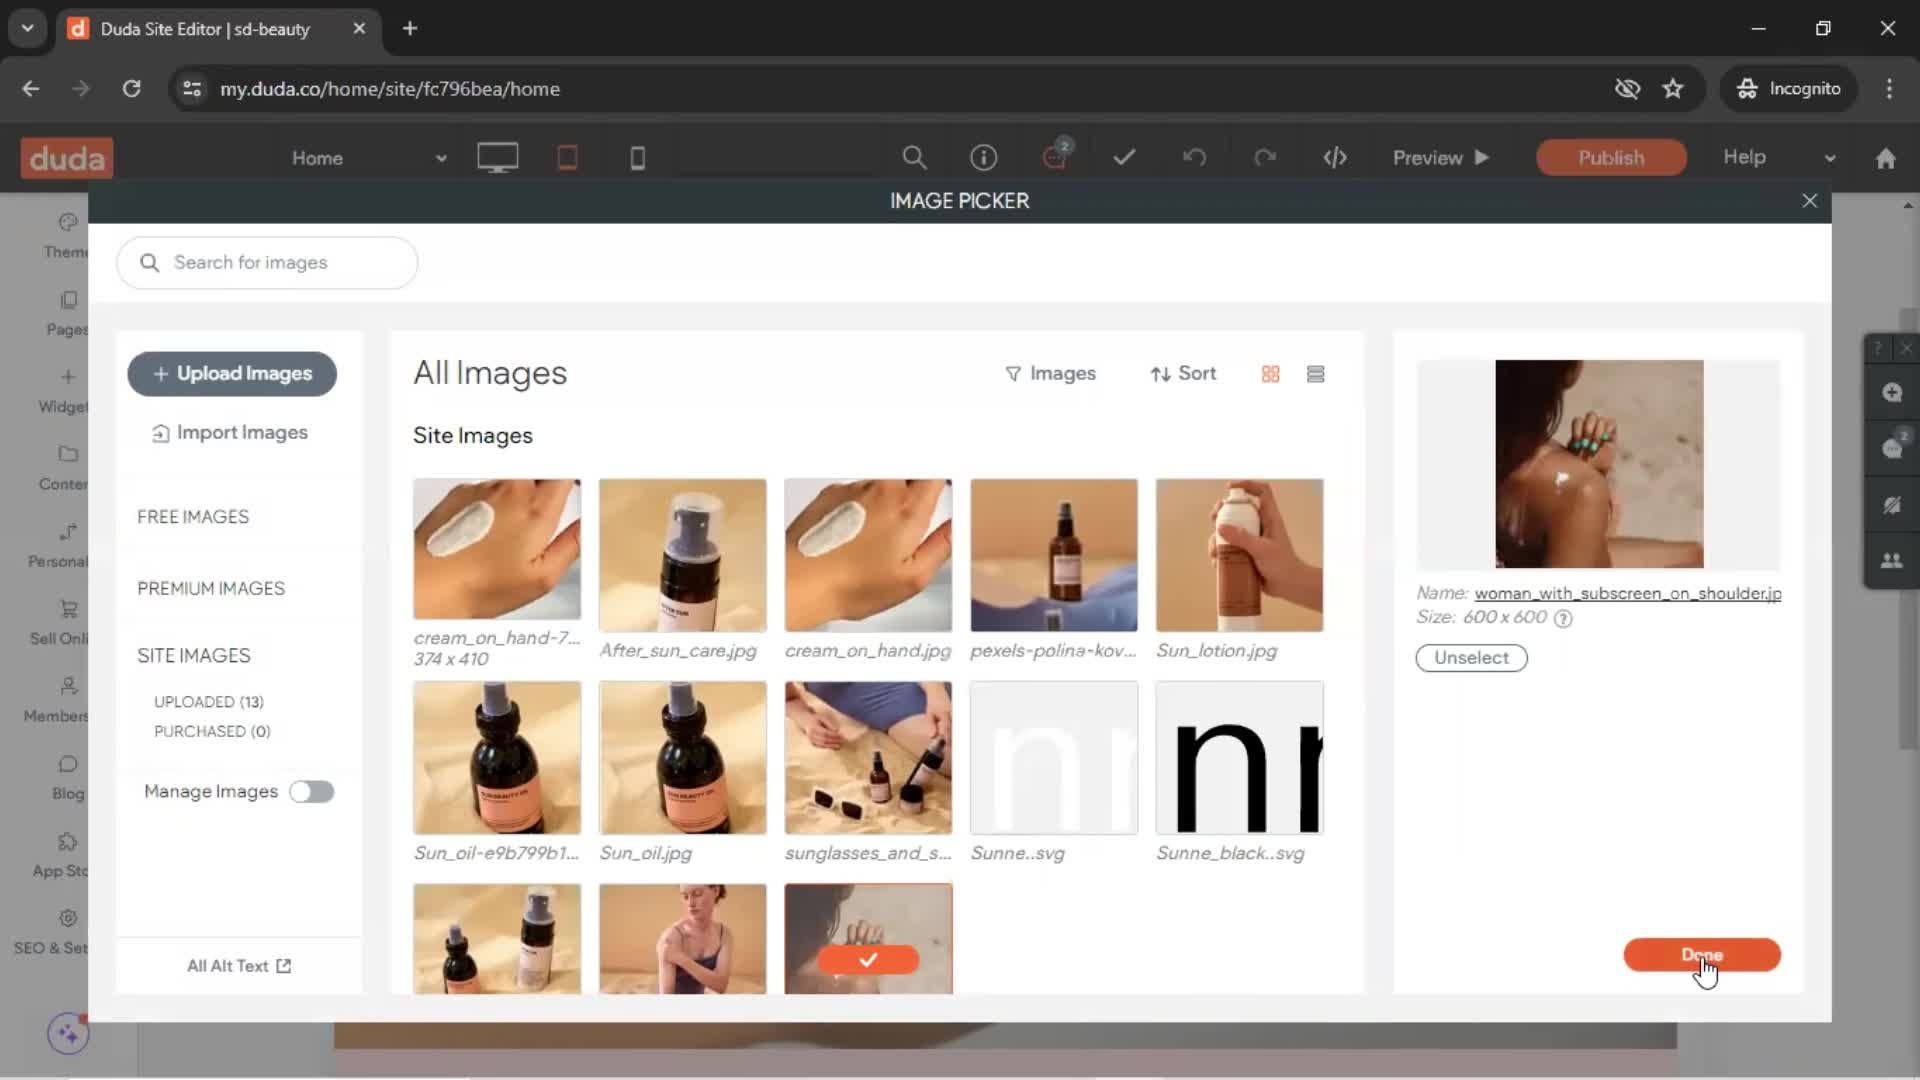
Task: Open Chrome menu three dots
Action: tap(1889, 89)
